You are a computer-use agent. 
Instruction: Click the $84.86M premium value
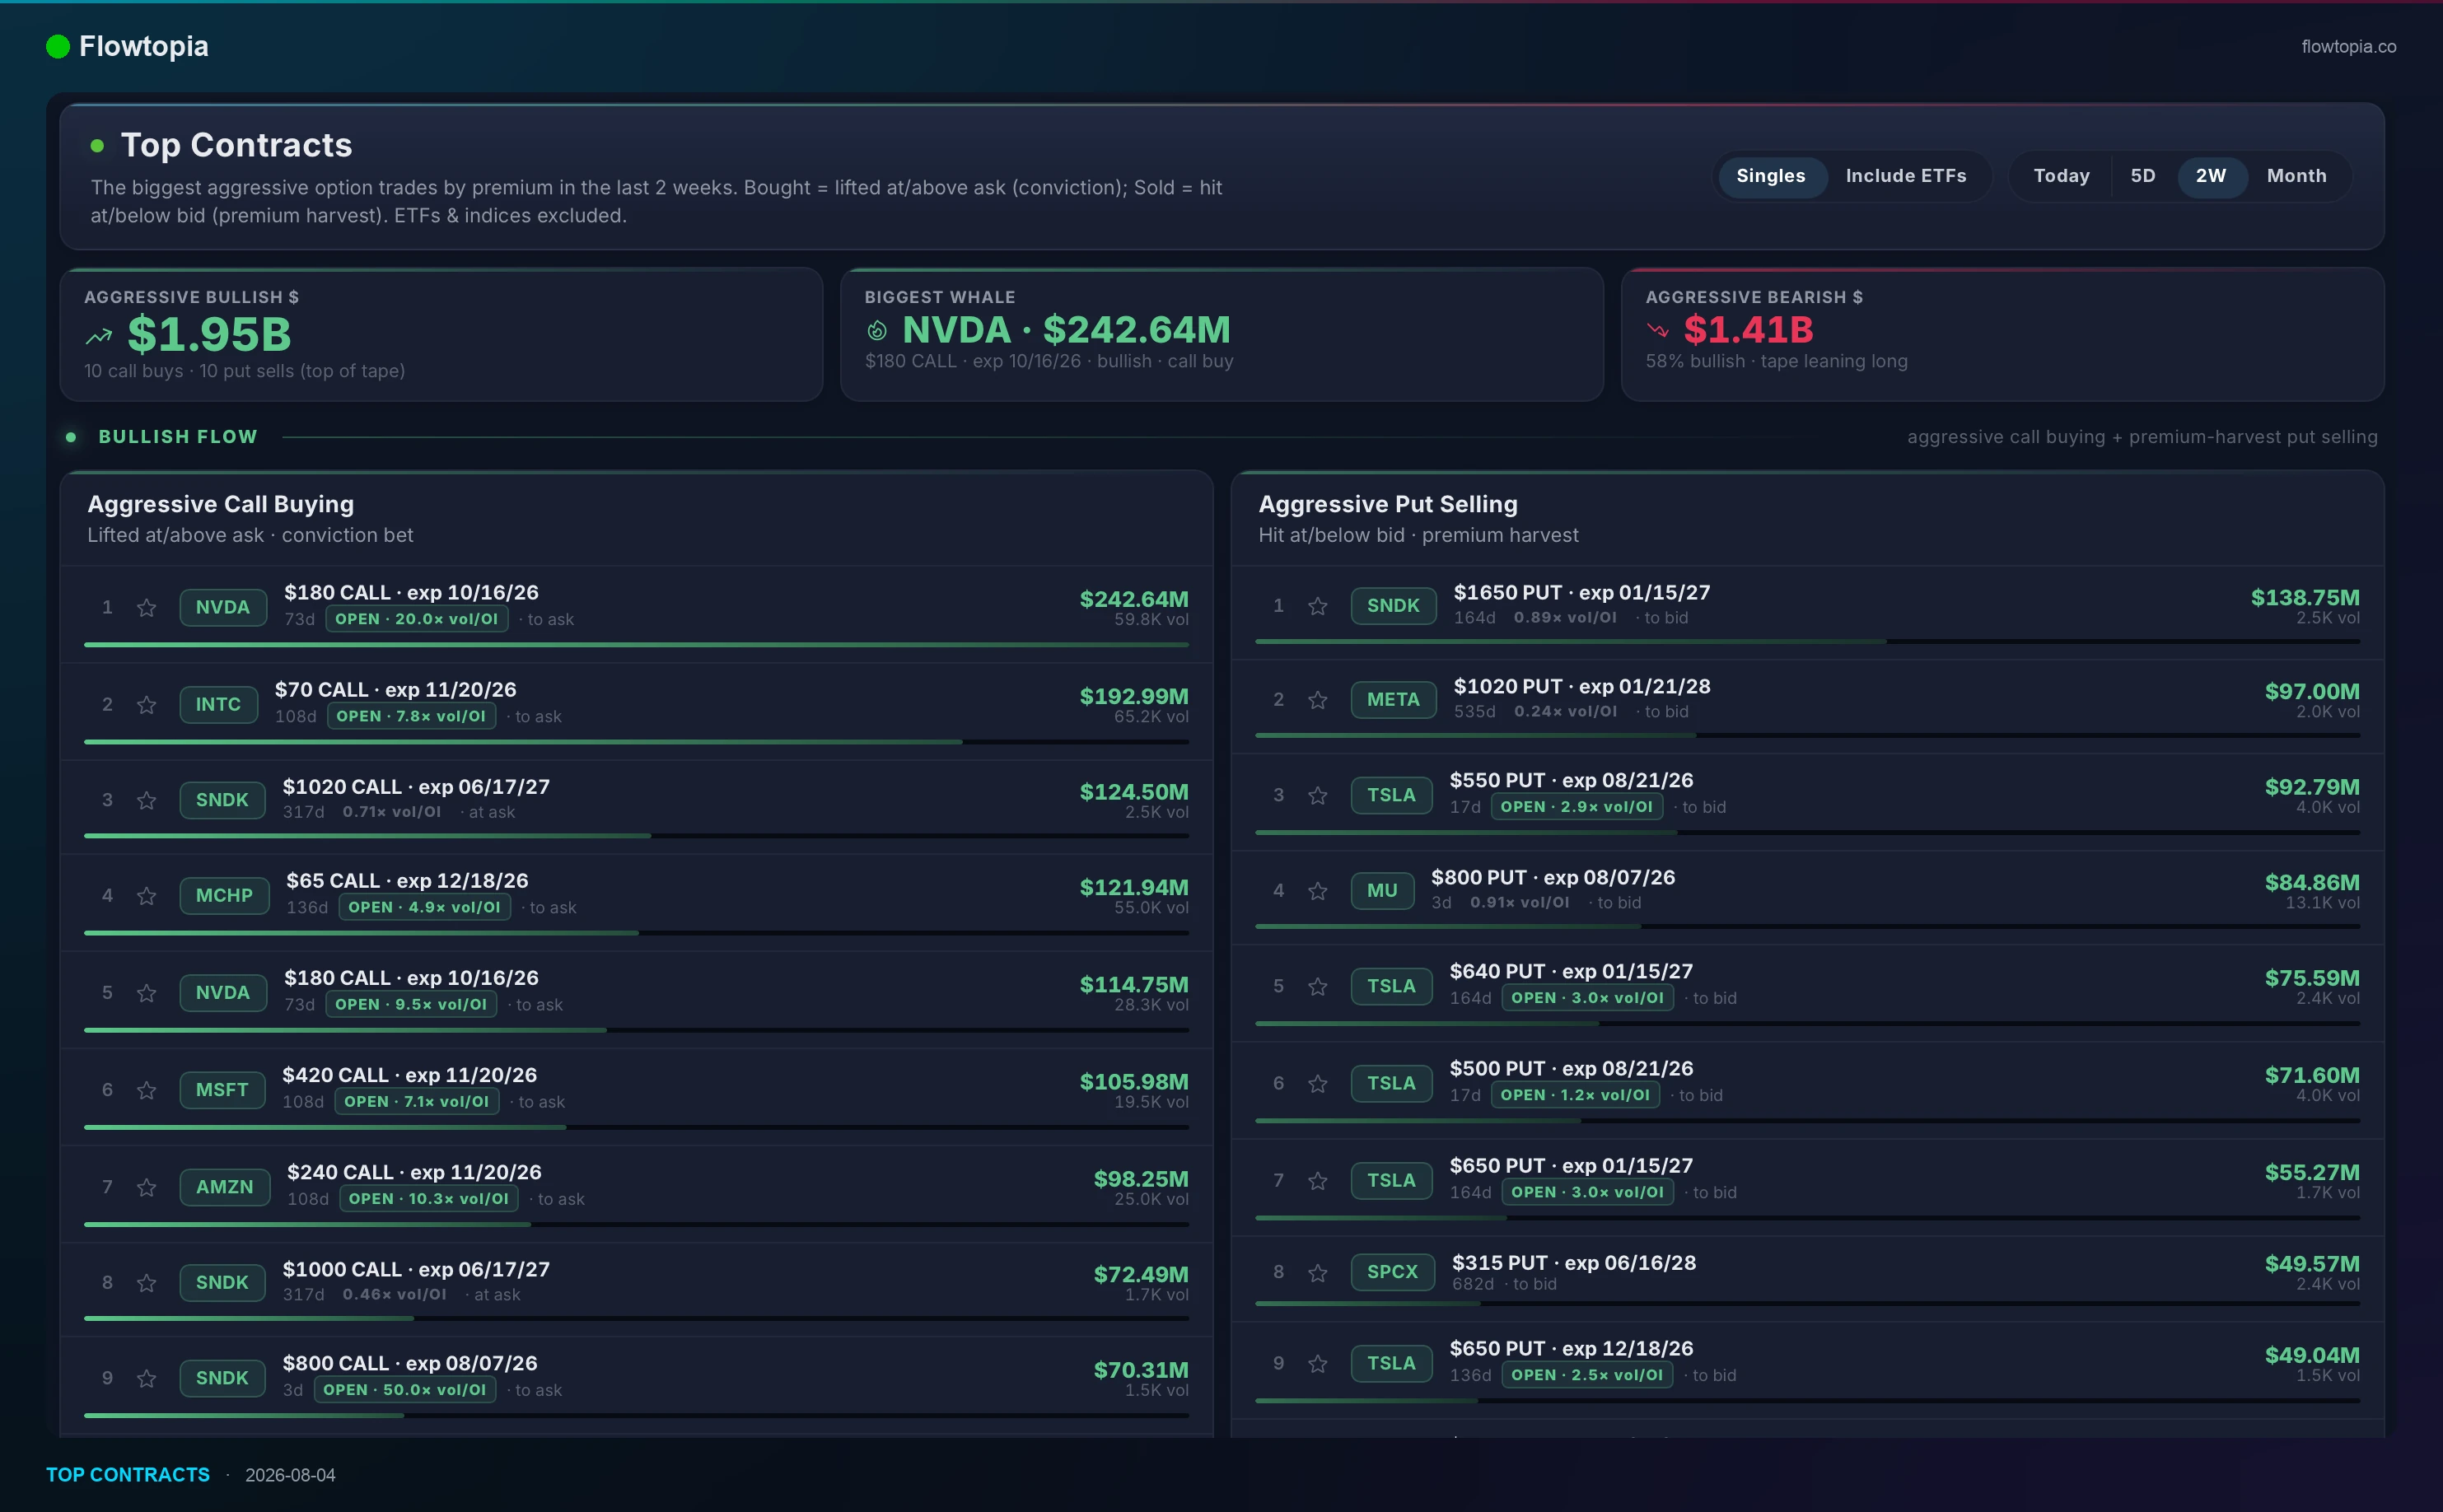[x=2312, y=882]
